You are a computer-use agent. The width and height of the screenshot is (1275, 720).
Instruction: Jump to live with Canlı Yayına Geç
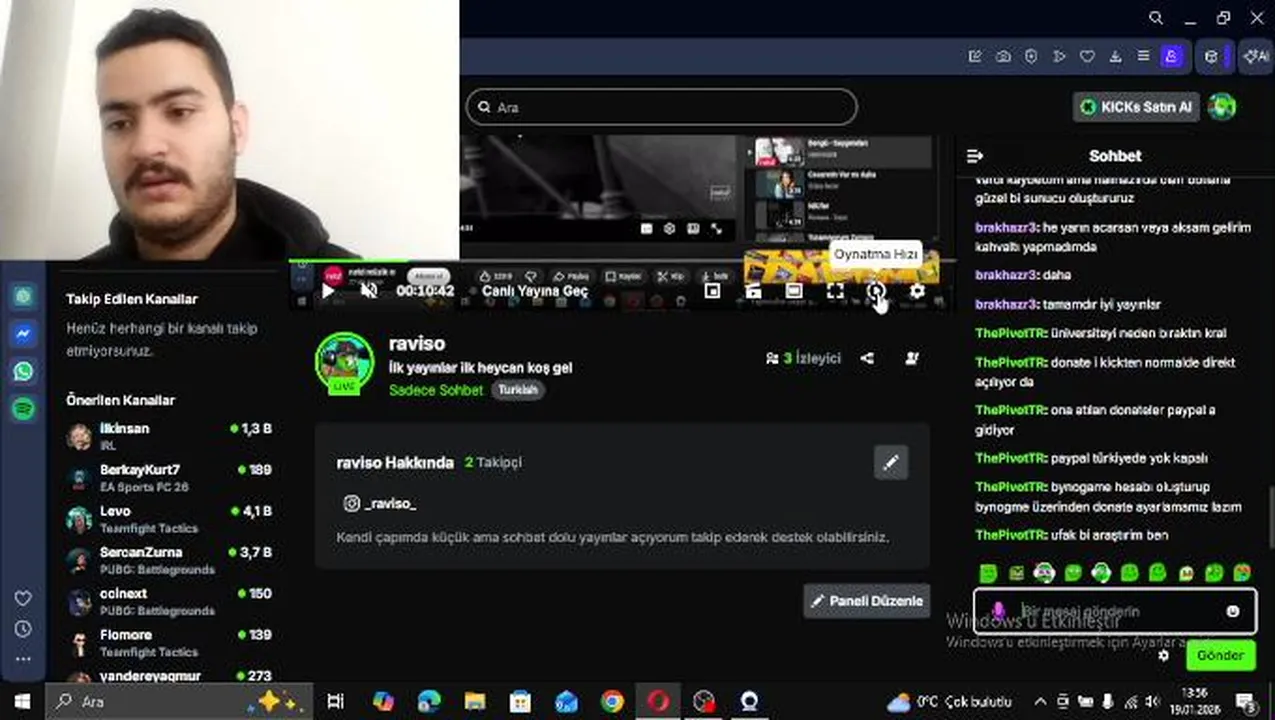(x=535, y=291)
